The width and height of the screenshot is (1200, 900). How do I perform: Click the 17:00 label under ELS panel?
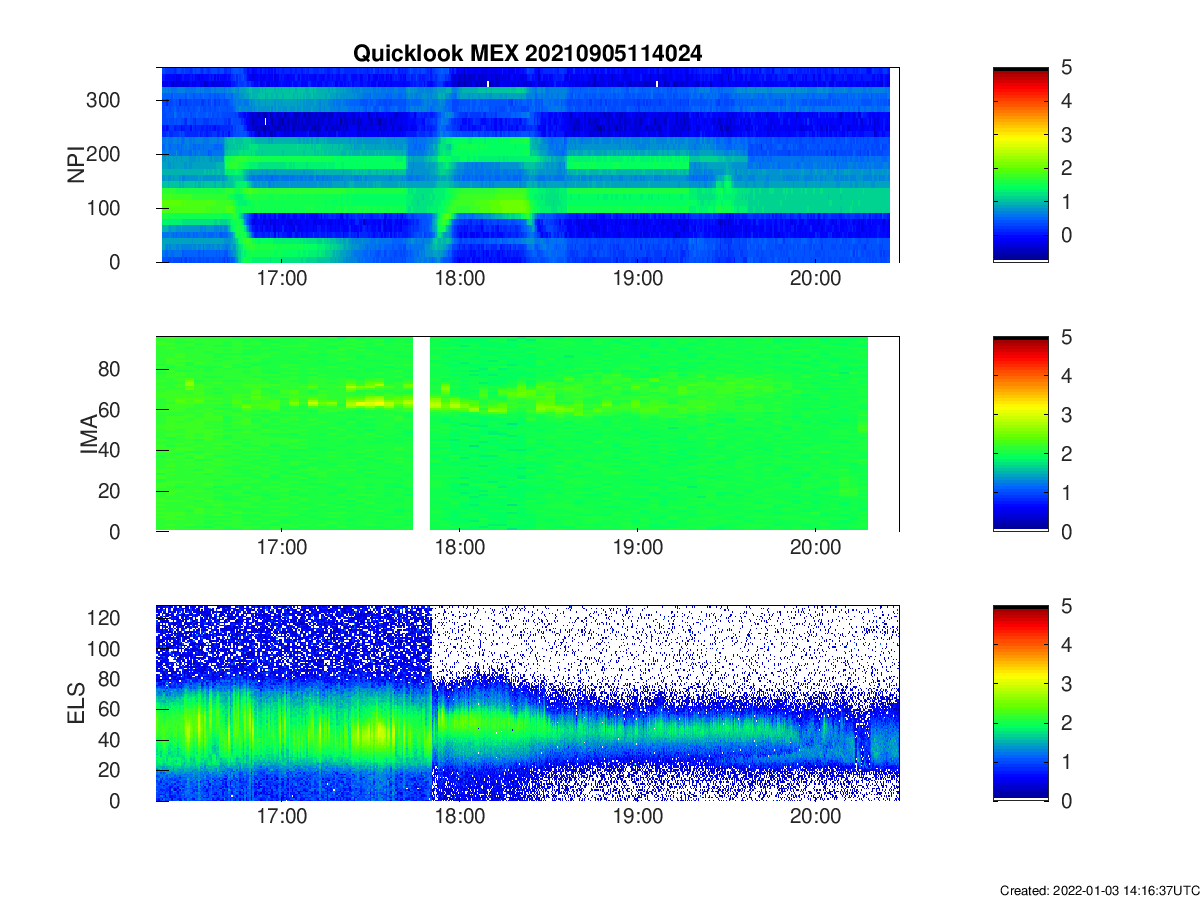(x=282, y=817)
